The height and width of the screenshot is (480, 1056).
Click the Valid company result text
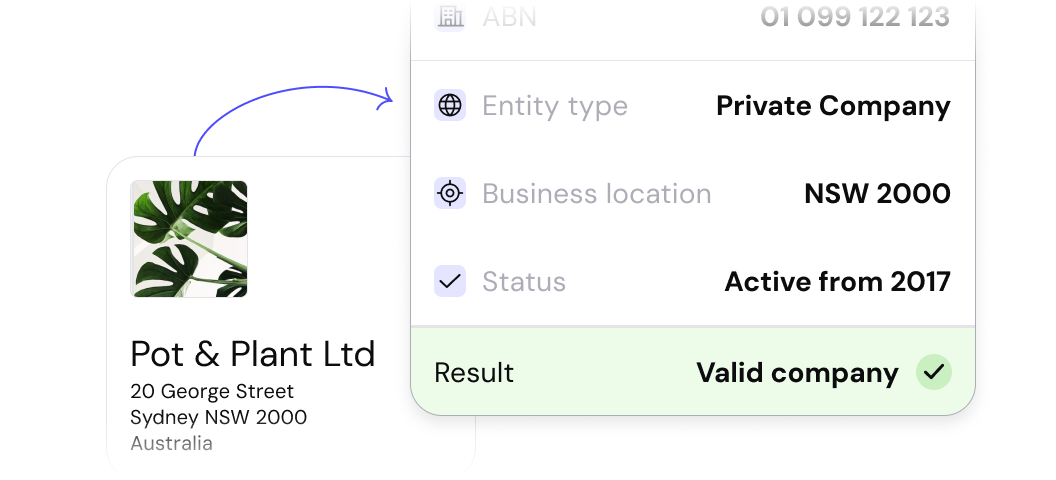(x=797, y=373)
